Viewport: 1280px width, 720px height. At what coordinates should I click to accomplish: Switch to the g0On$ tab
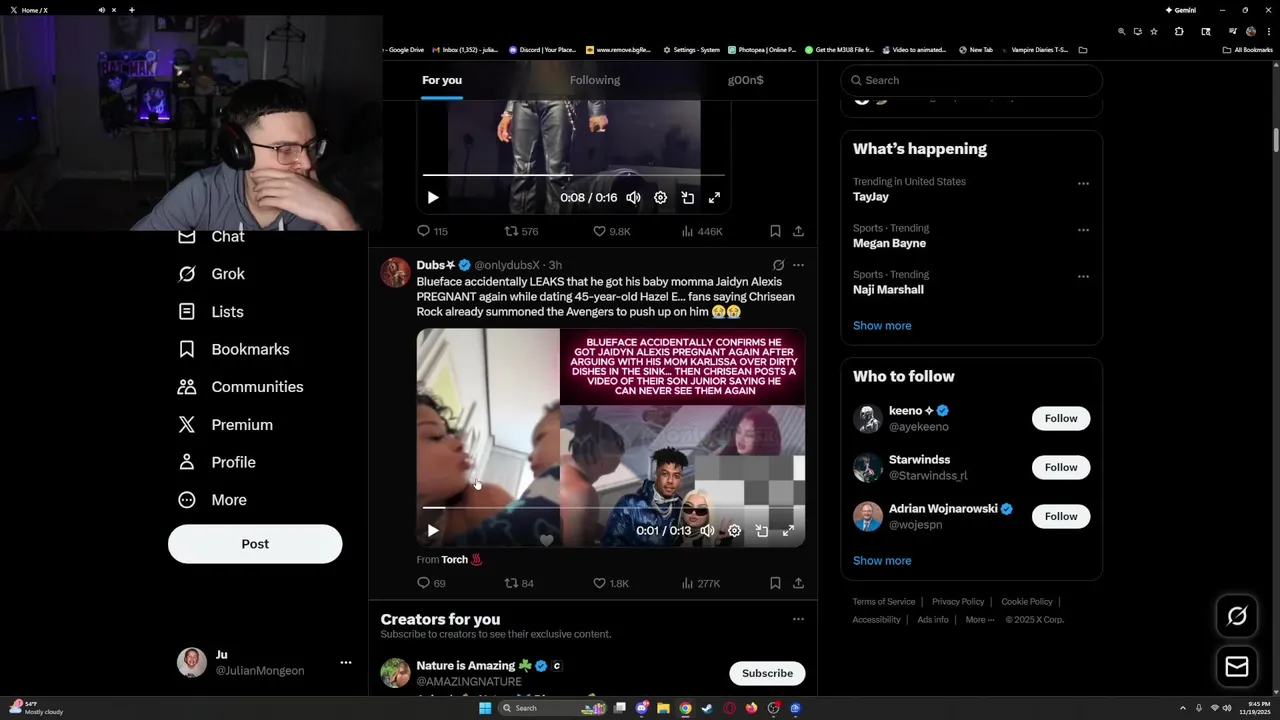tap(745, 80)
